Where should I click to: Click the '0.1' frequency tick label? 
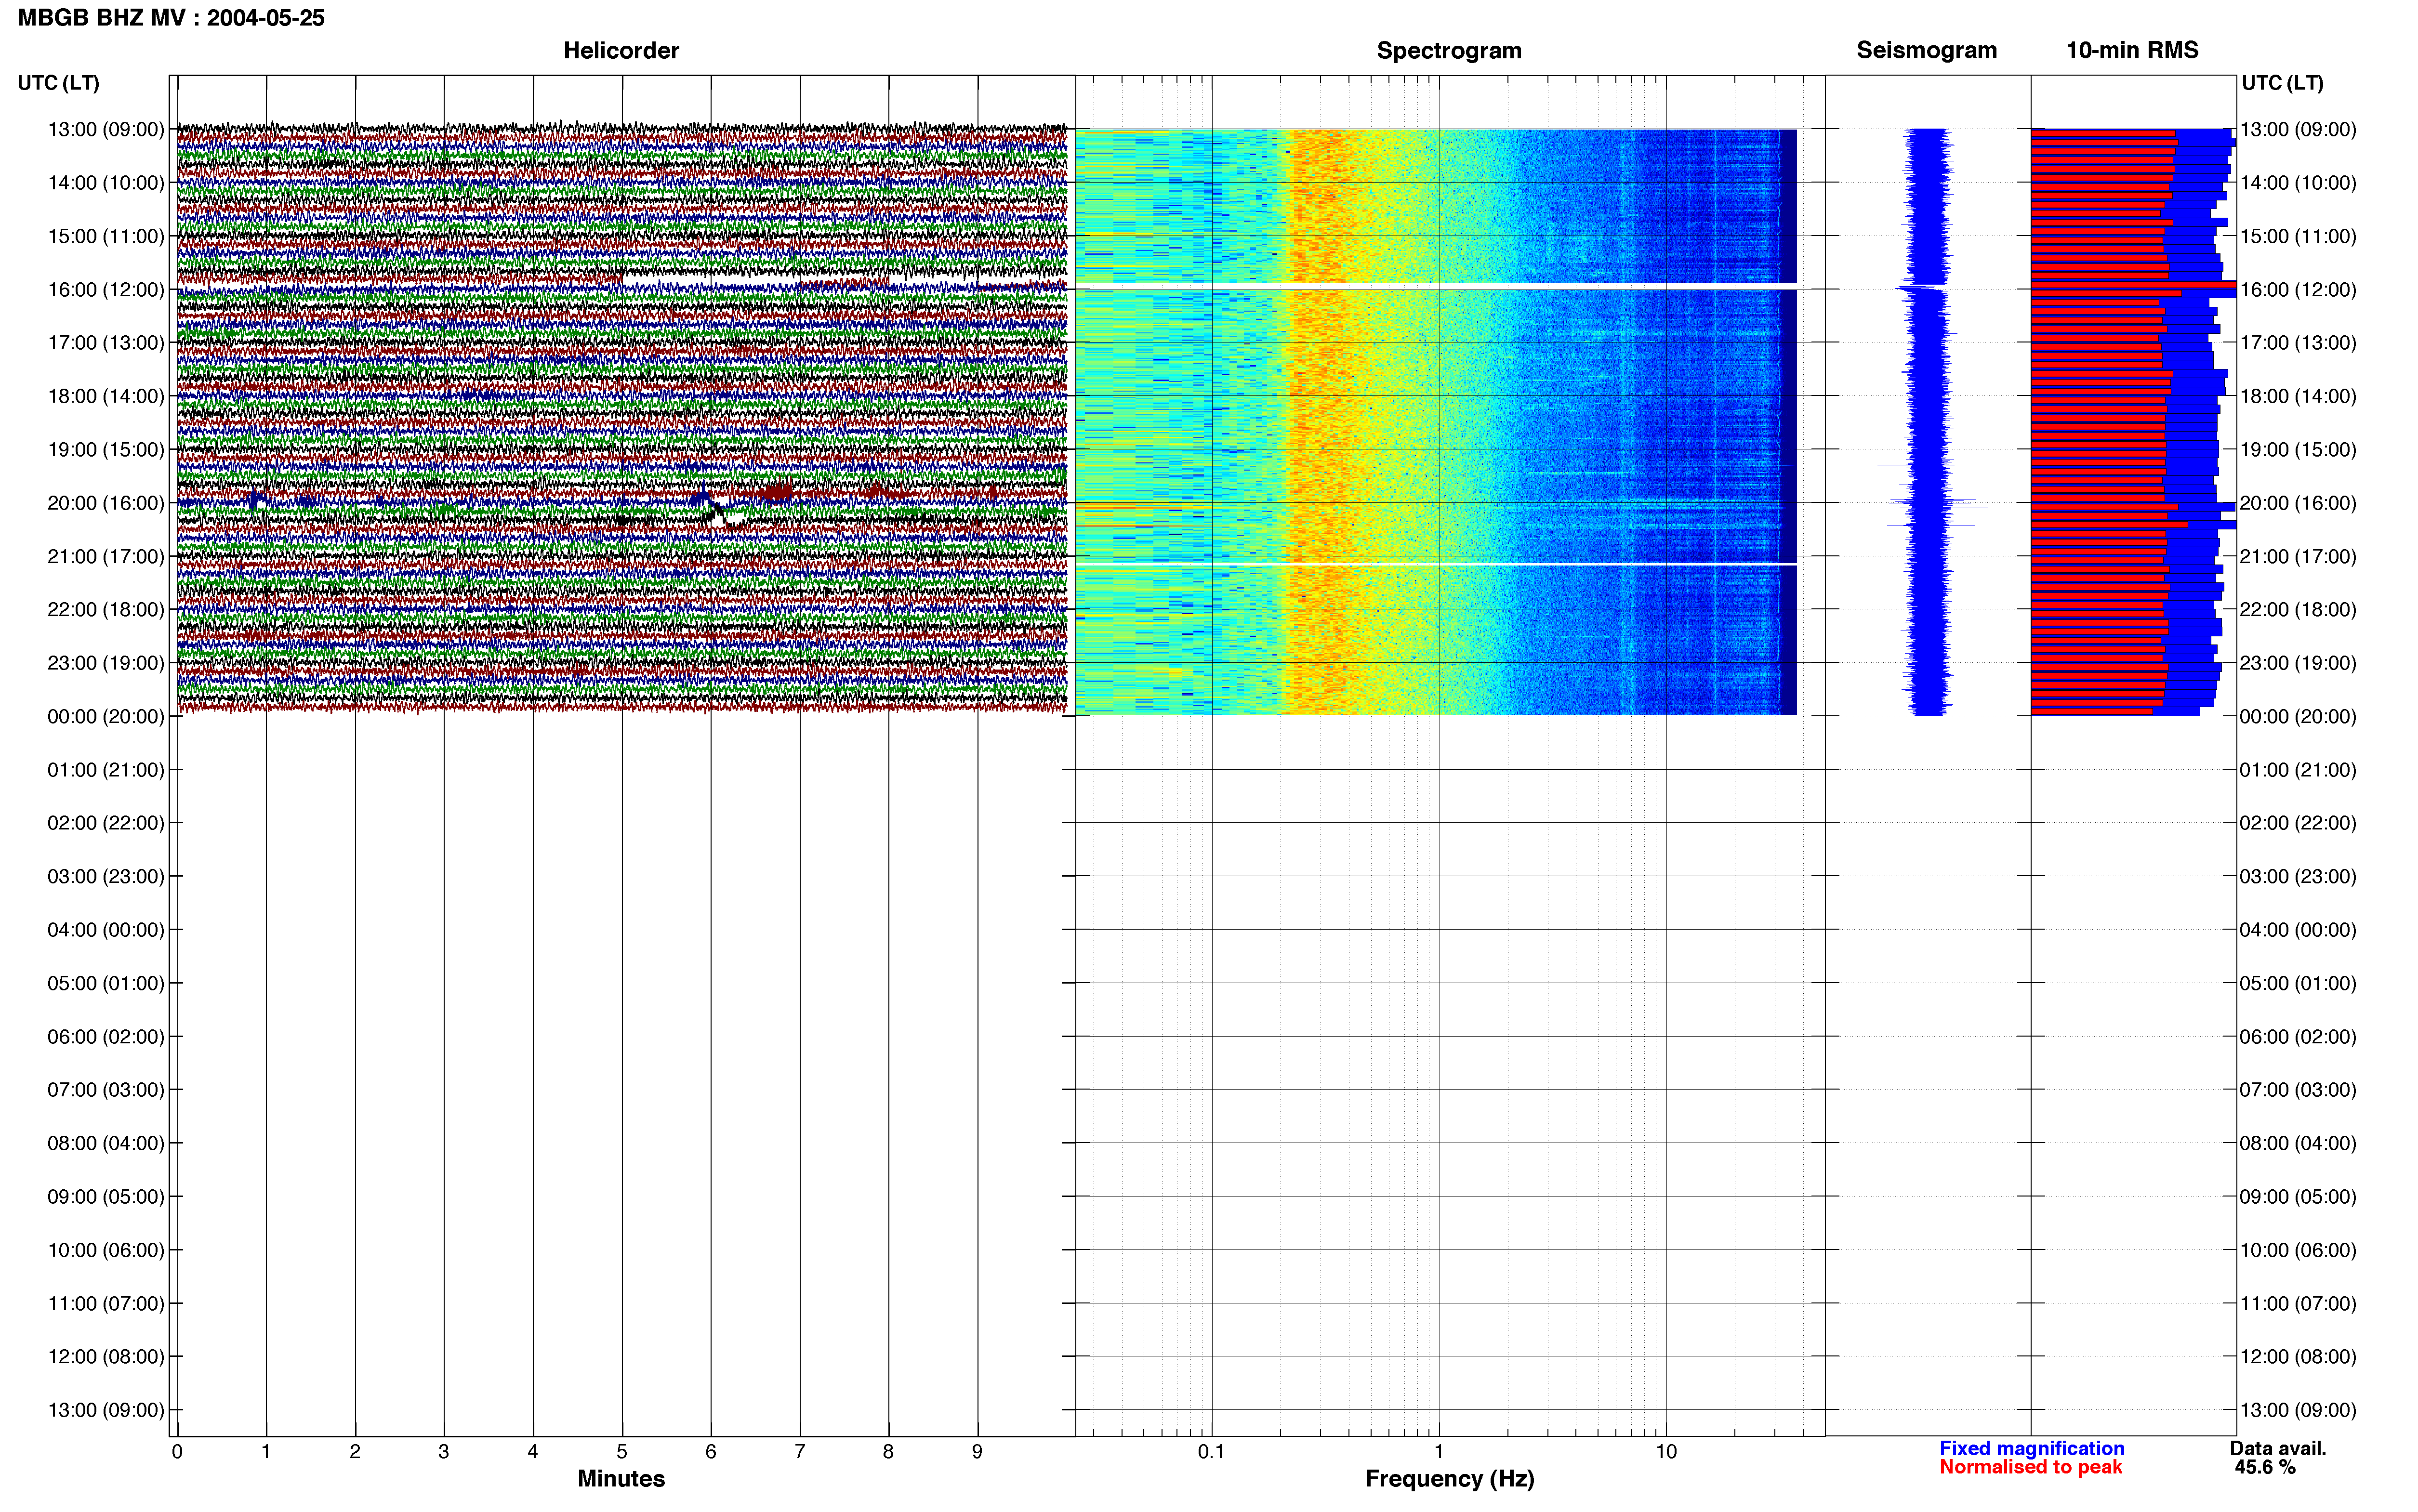pos(1211,1452)
